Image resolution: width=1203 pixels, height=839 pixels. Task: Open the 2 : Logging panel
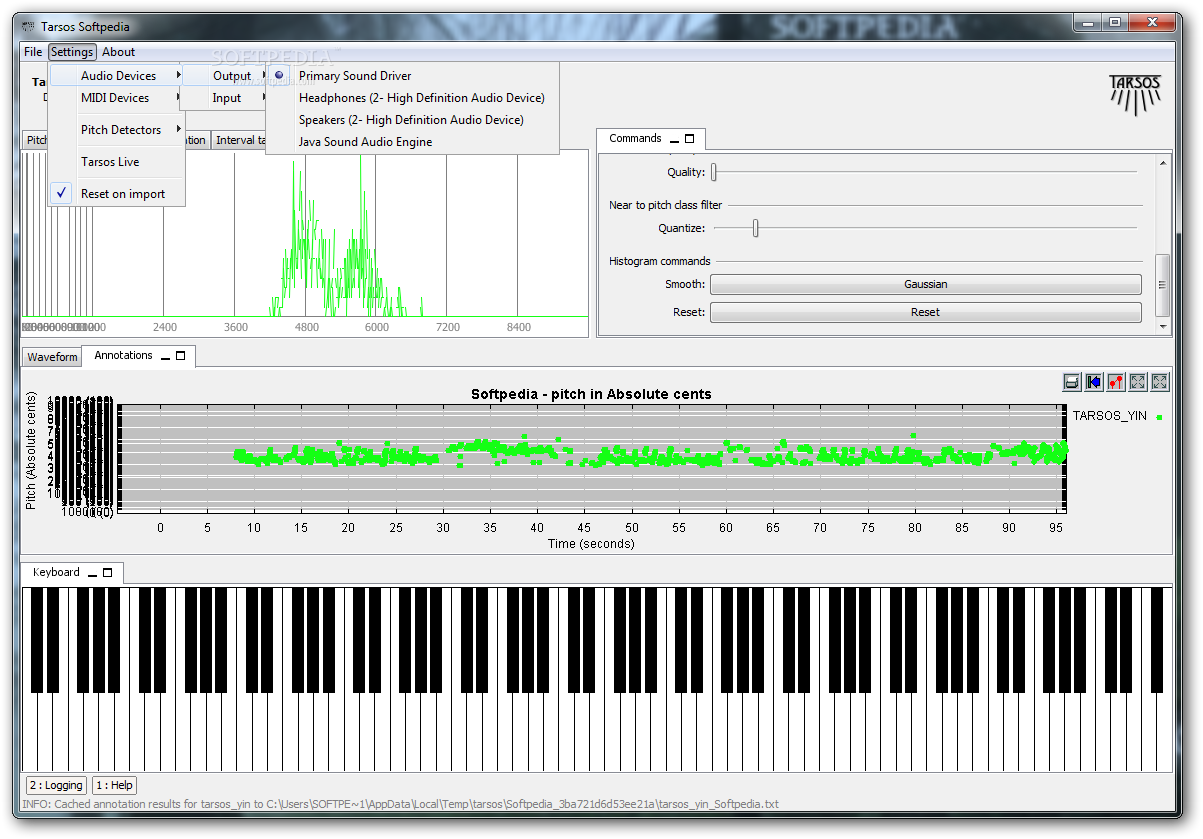pyautogui.click(x=56, y=786)
